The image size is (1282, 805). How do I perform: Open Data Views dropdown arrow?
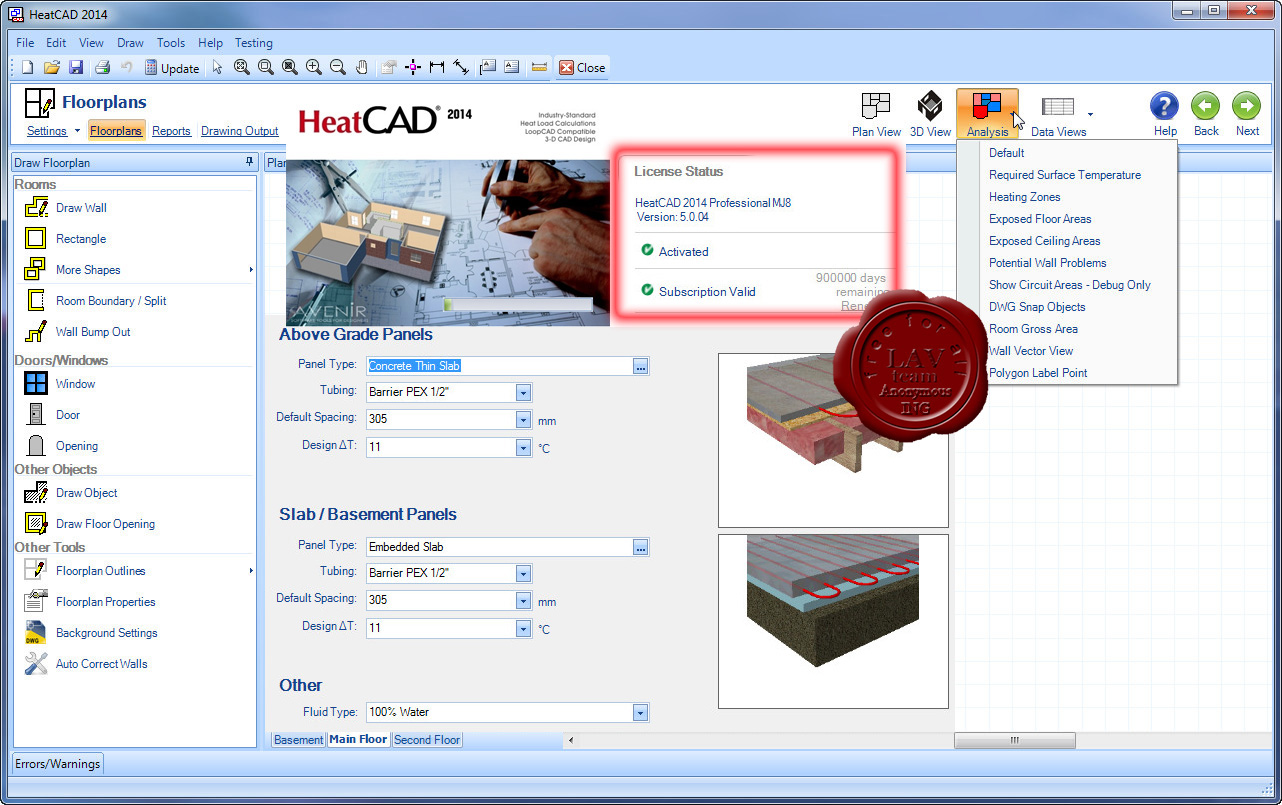point(1090,115)
